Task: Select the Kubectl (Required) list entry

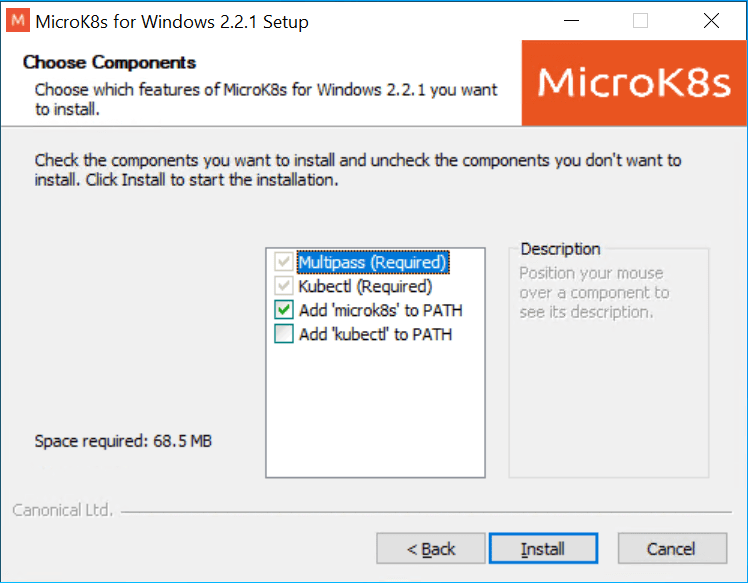Action: pos(365,286)
